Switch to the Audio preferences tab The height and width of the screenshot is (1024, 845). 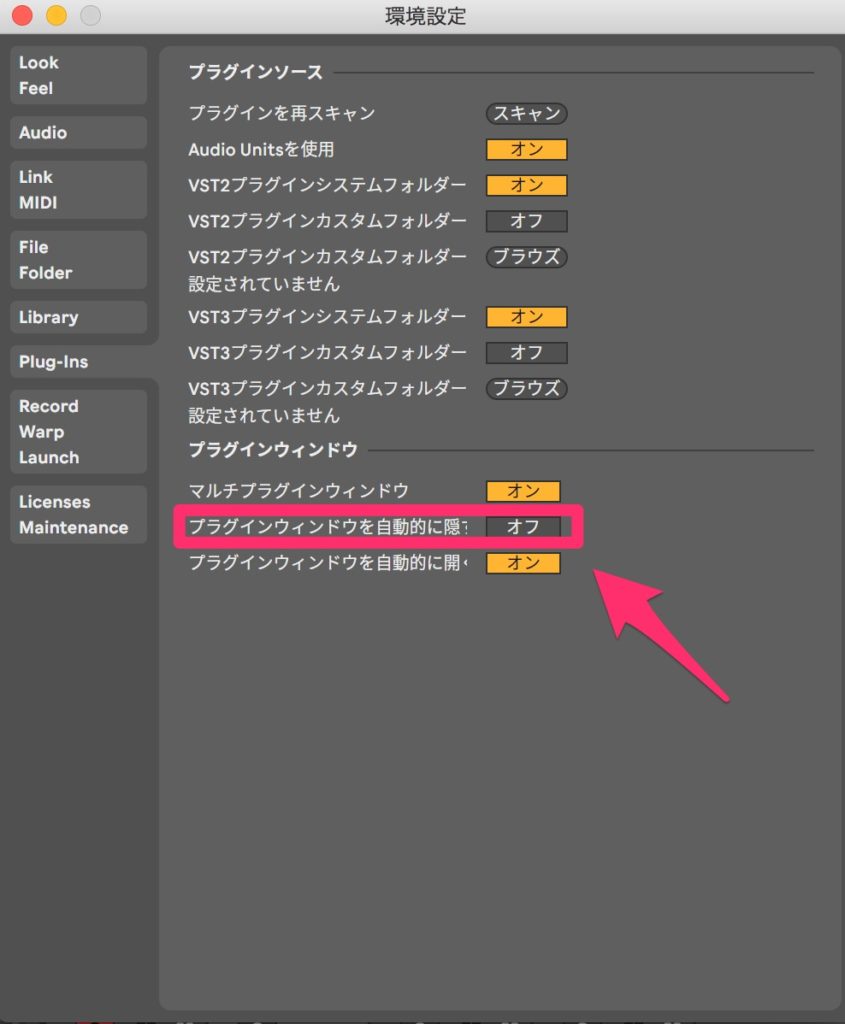78,133
